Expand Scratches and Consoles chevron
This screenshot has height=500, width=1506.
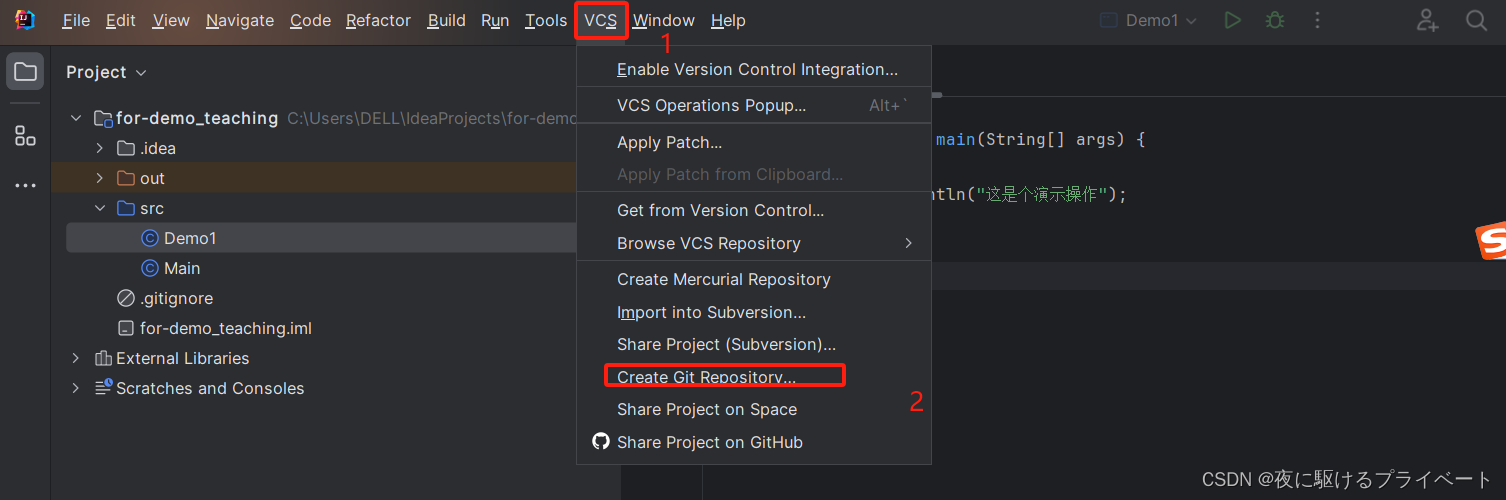pyautogui.click(x=76, y=388)
